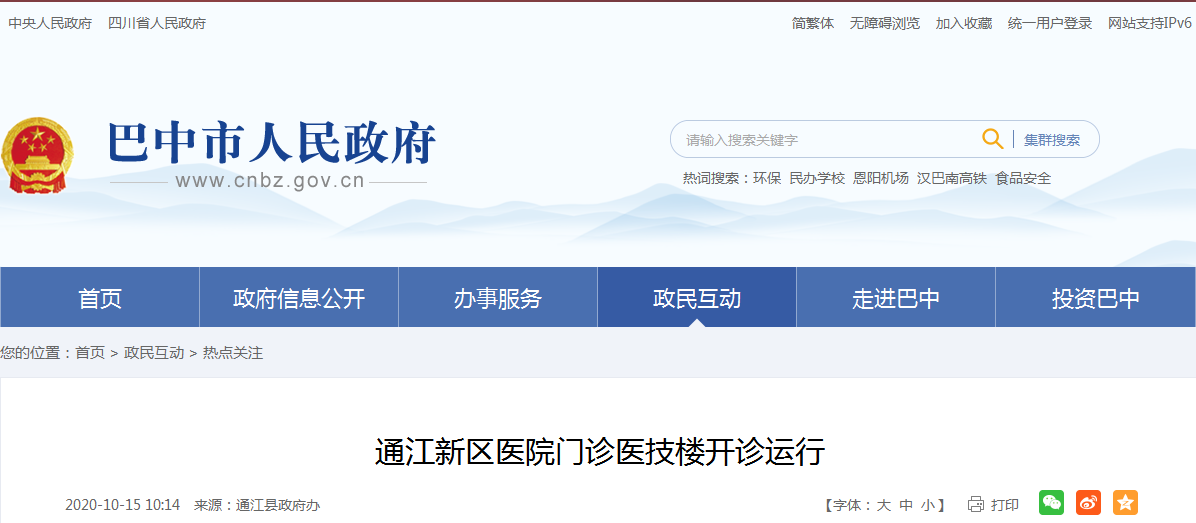Click the publish date 2020-10-15 10:14
Viewport: 1196px width, 523px height.
click(122, 505)
